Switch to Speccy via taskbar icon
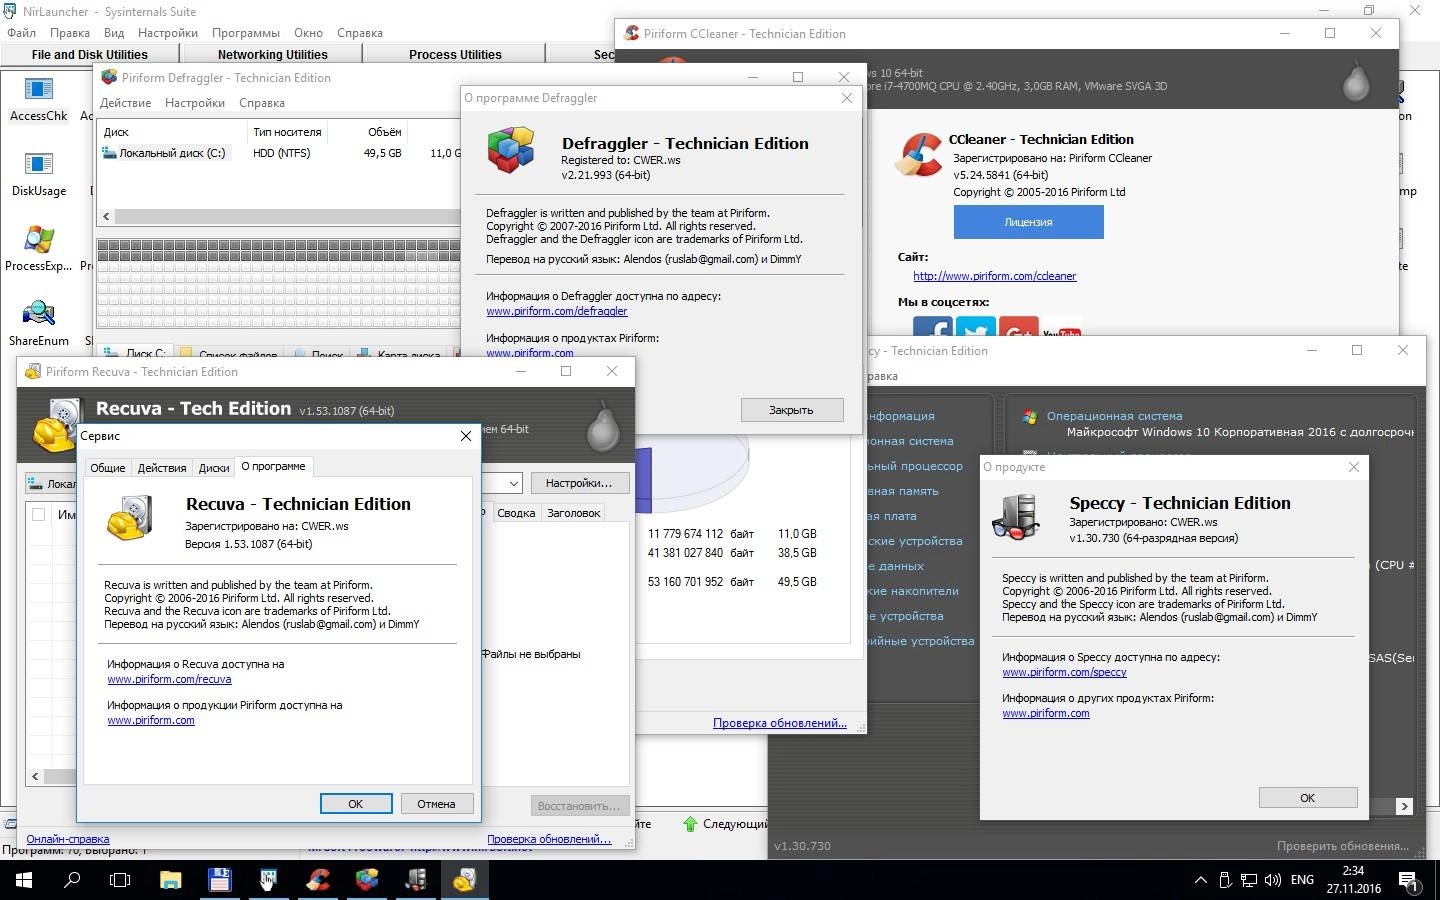Screen dimensions: 1440x900 click(x=416, y=880)
